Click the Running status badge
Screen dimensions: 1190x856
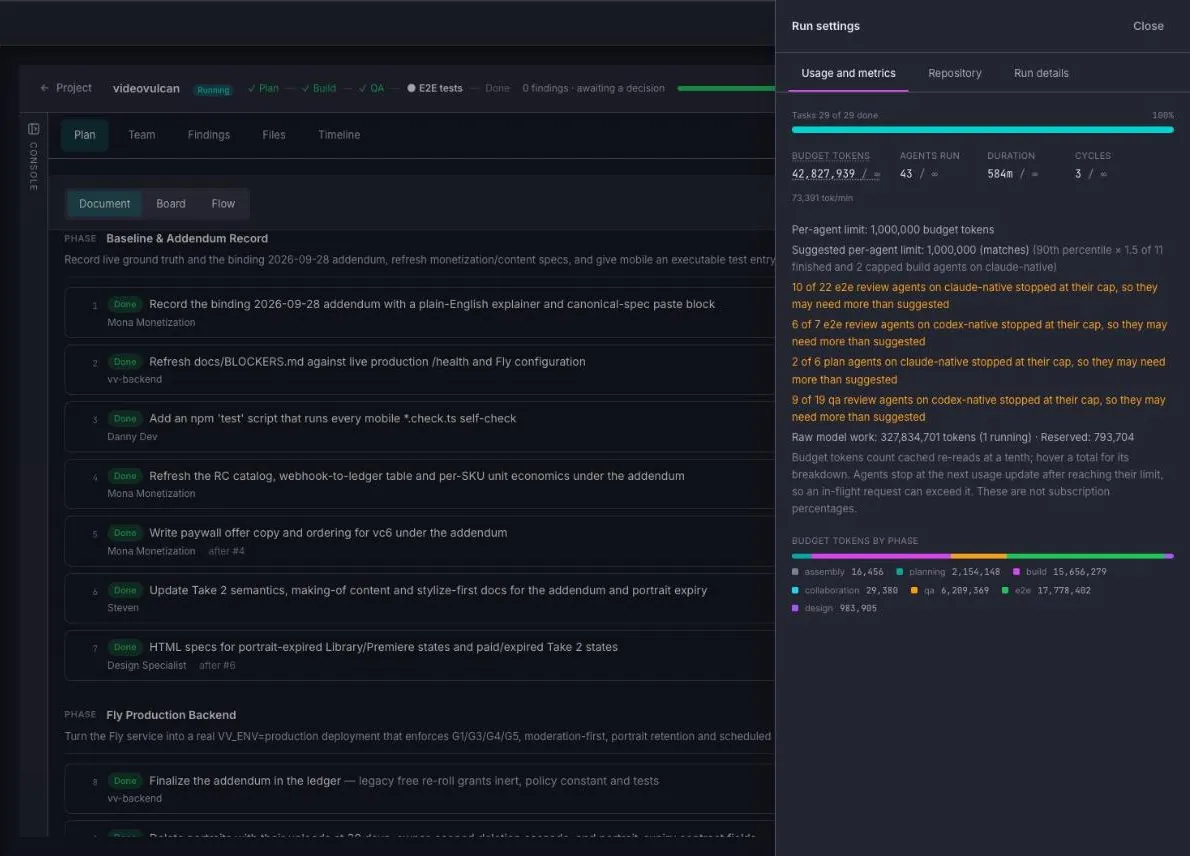[x=213, y=90]
